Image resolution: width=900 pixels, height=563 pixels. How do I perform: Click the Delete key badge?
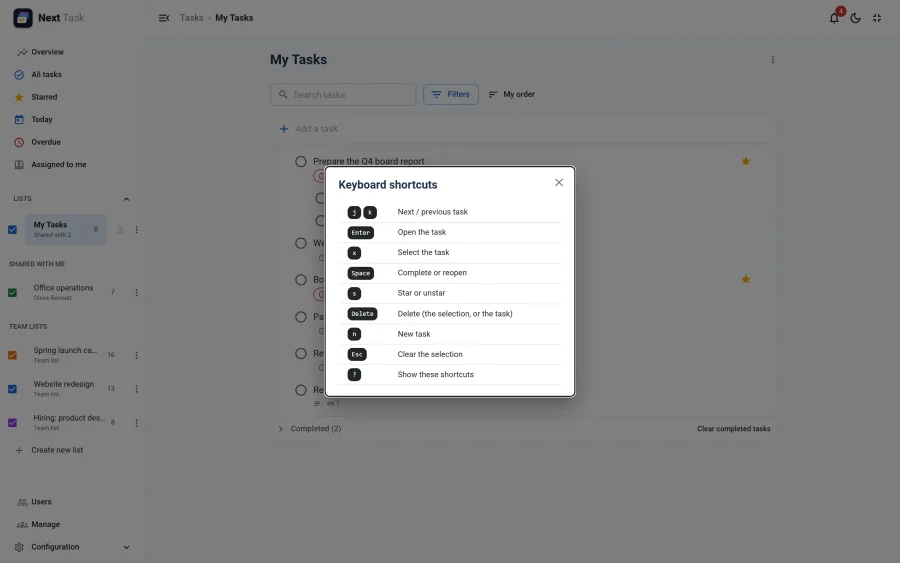point(362,314)
